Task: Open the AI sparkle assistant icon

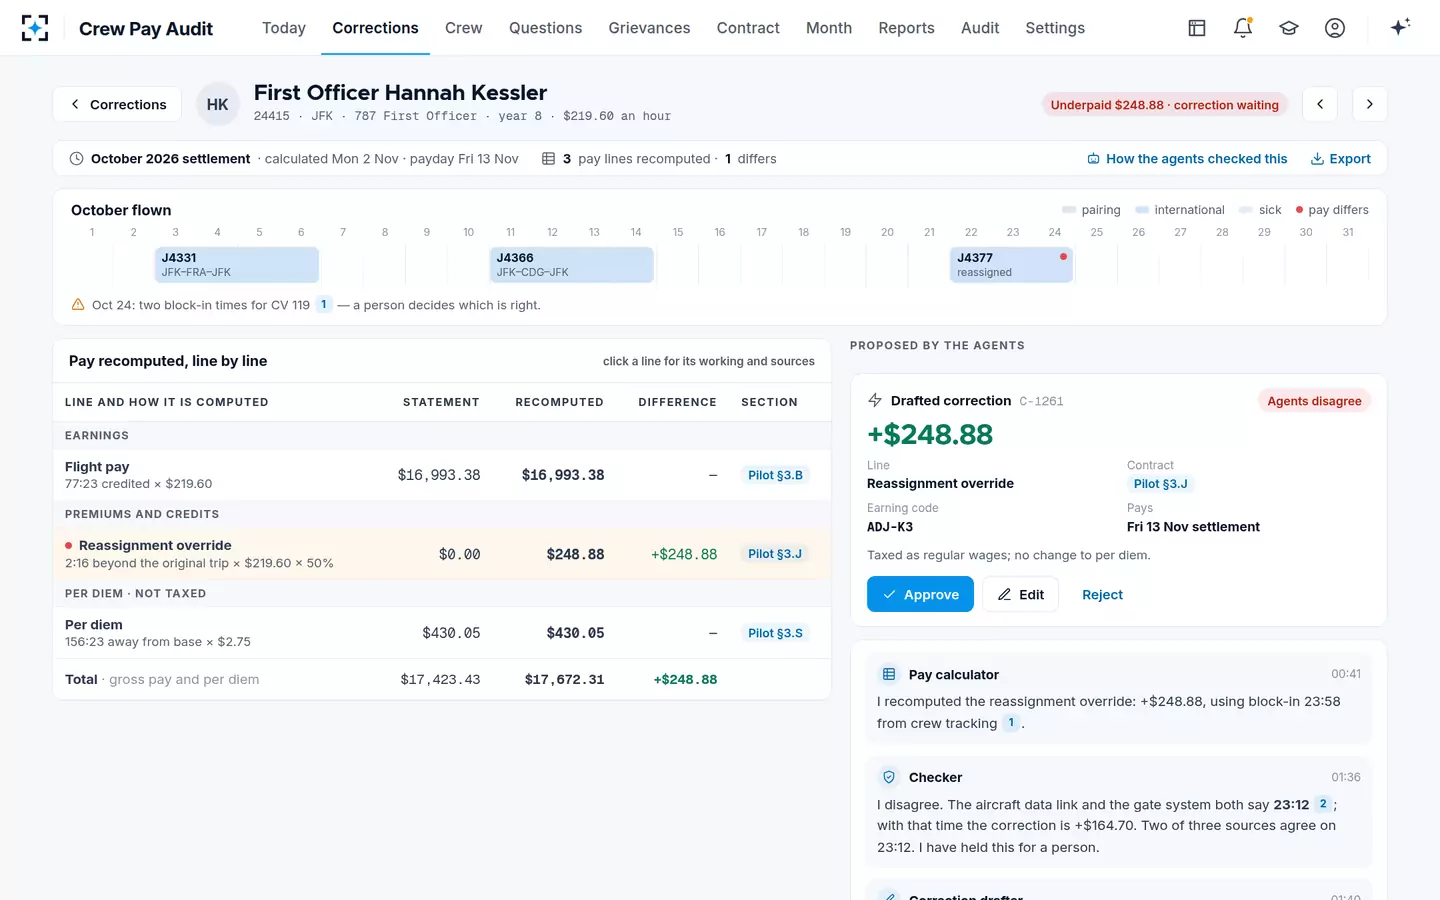Action: point(1400,27)
